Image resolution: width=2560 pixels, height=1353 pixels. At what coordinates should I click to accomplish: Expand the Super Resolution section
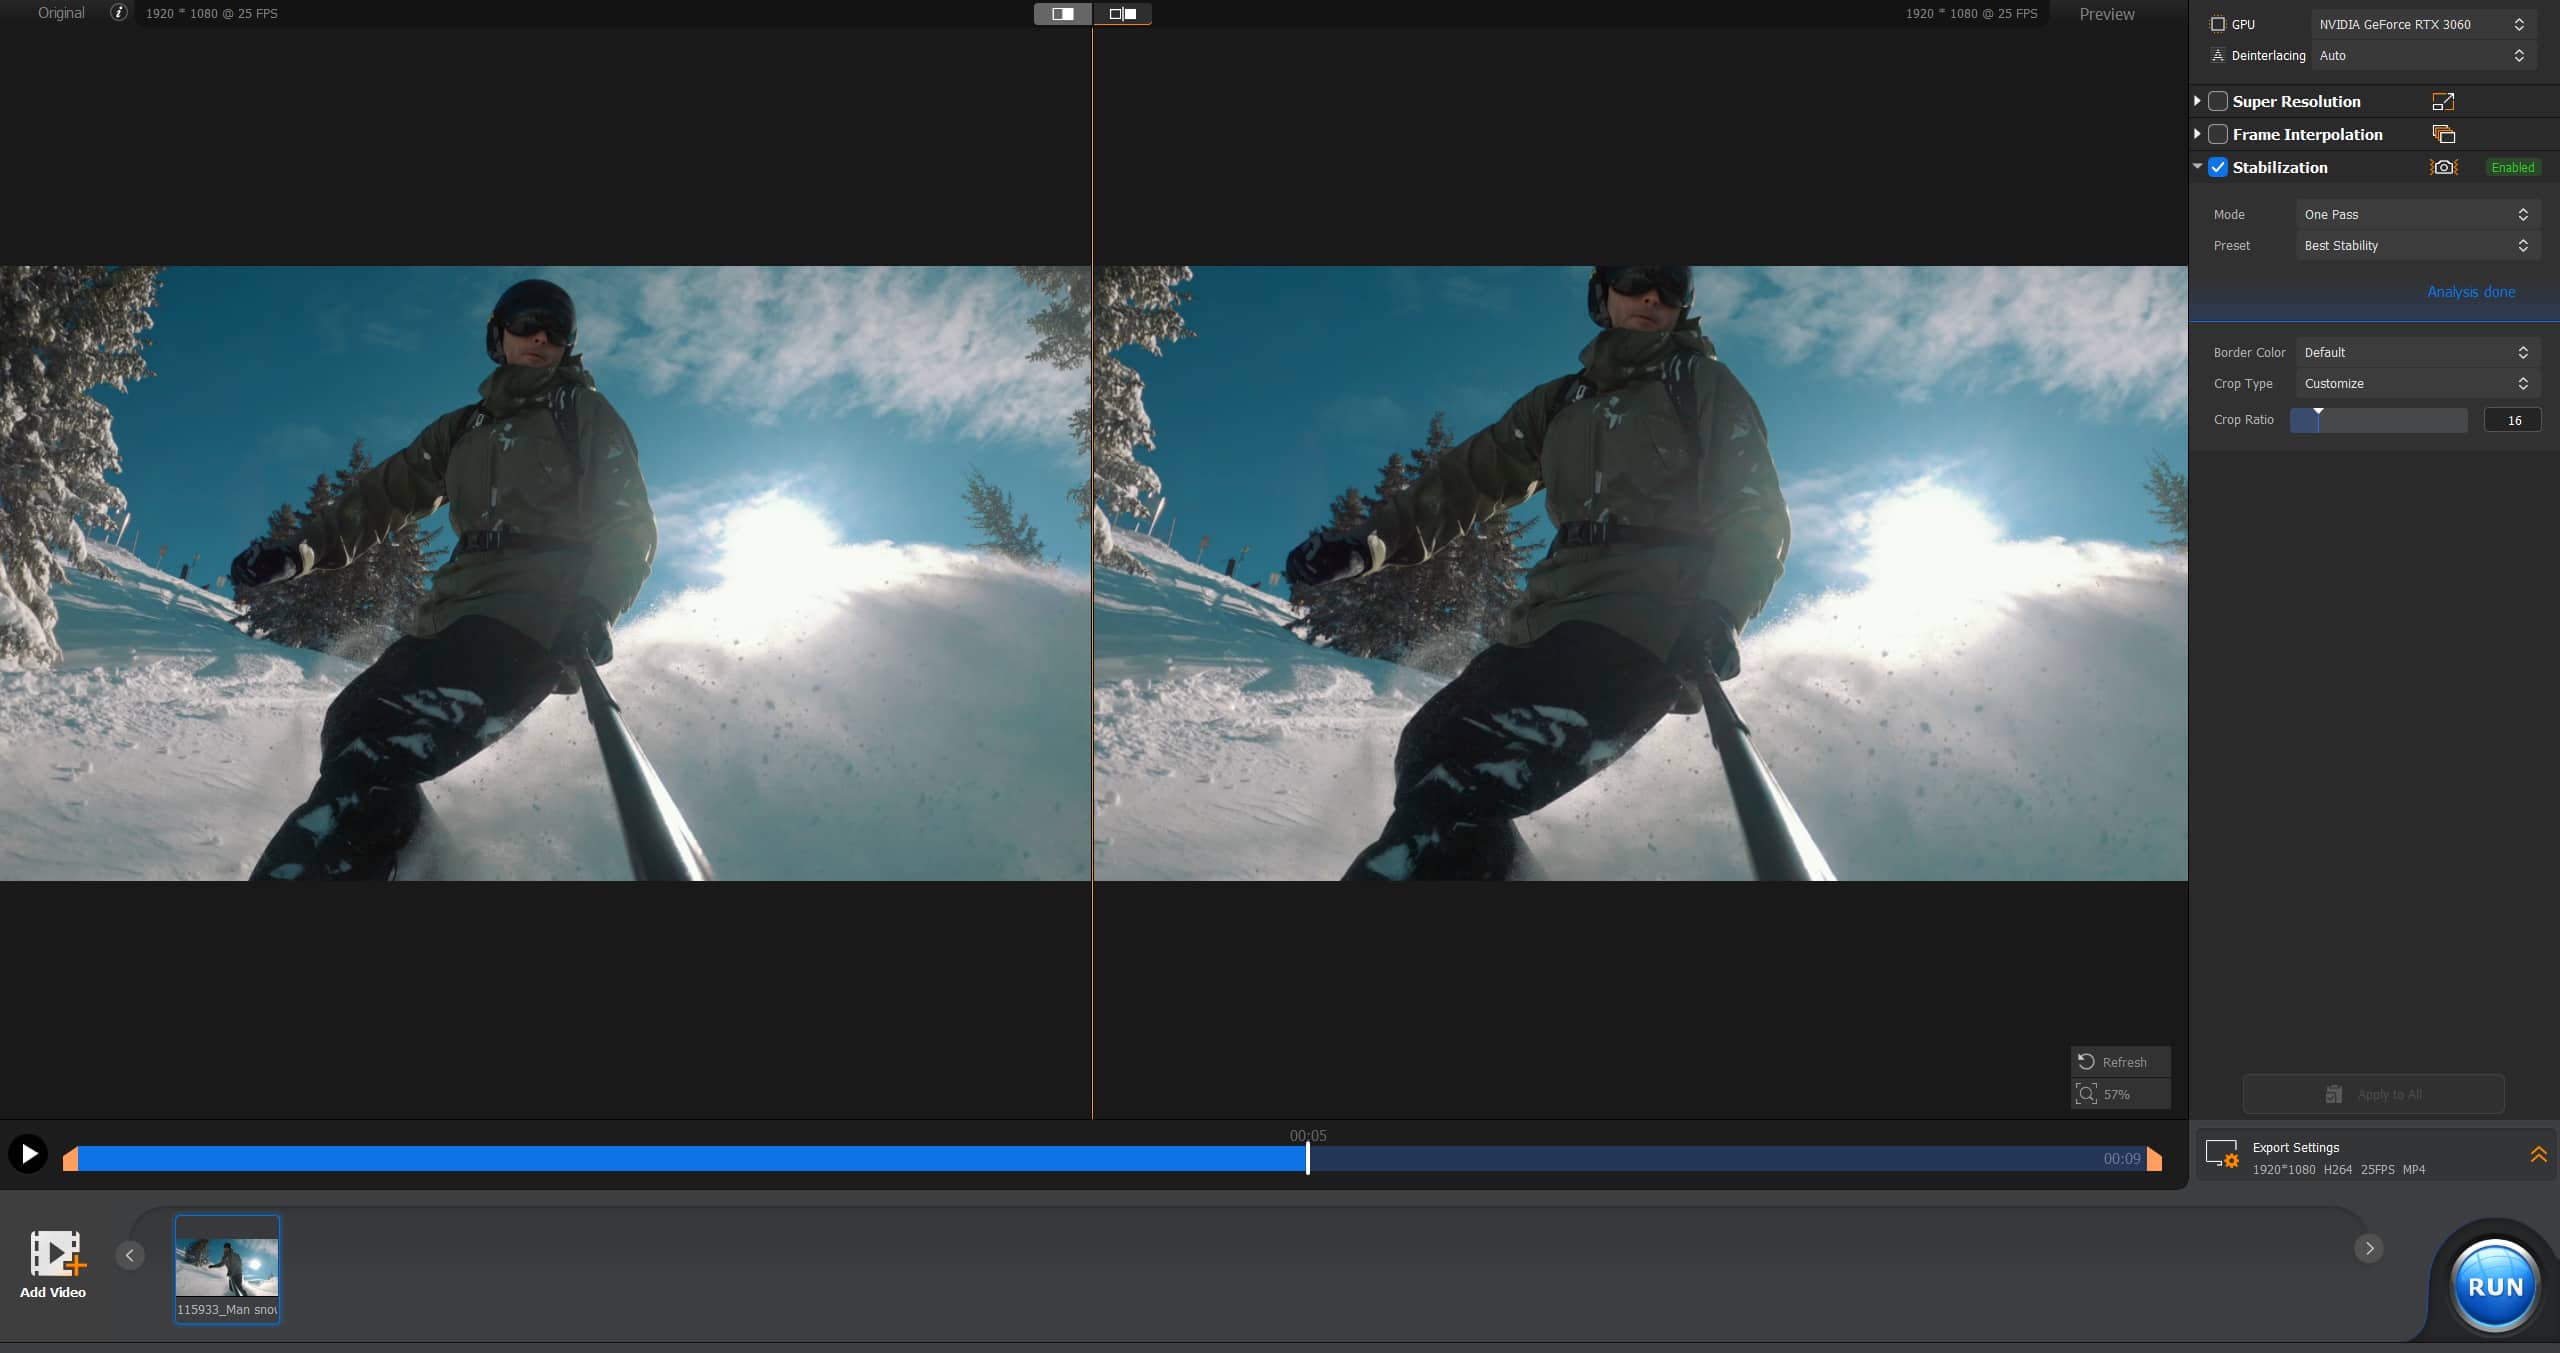pos(2197,101)
